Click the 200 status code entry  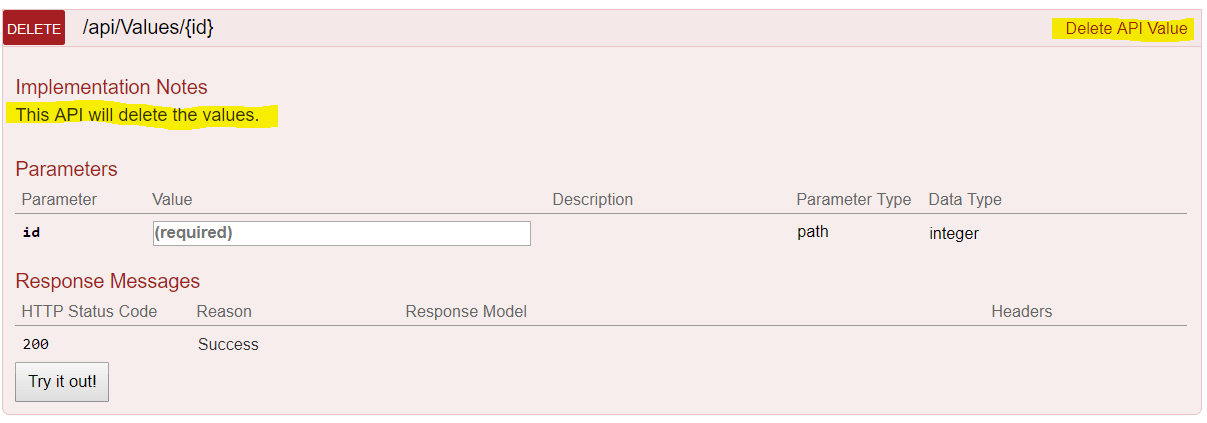point(35,344)
